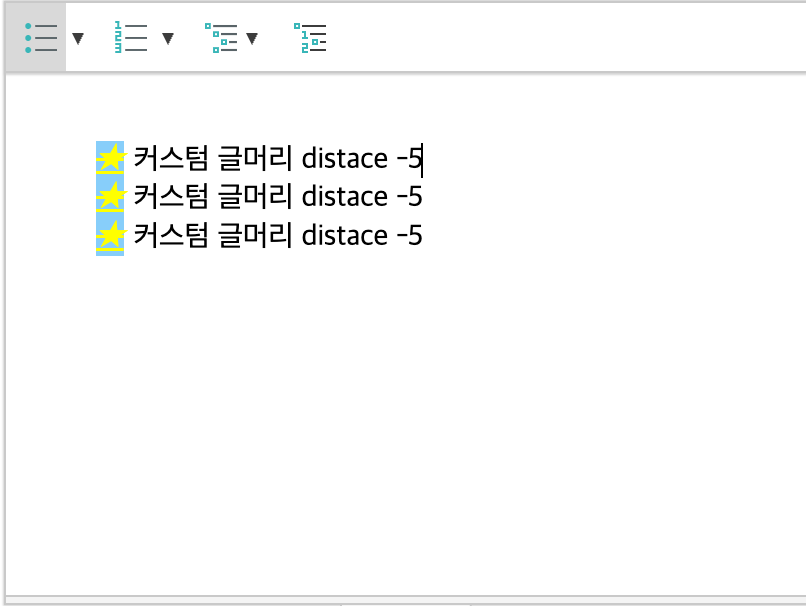
Task: Click the word "distace" in the second line
Action: click(344, 197)
